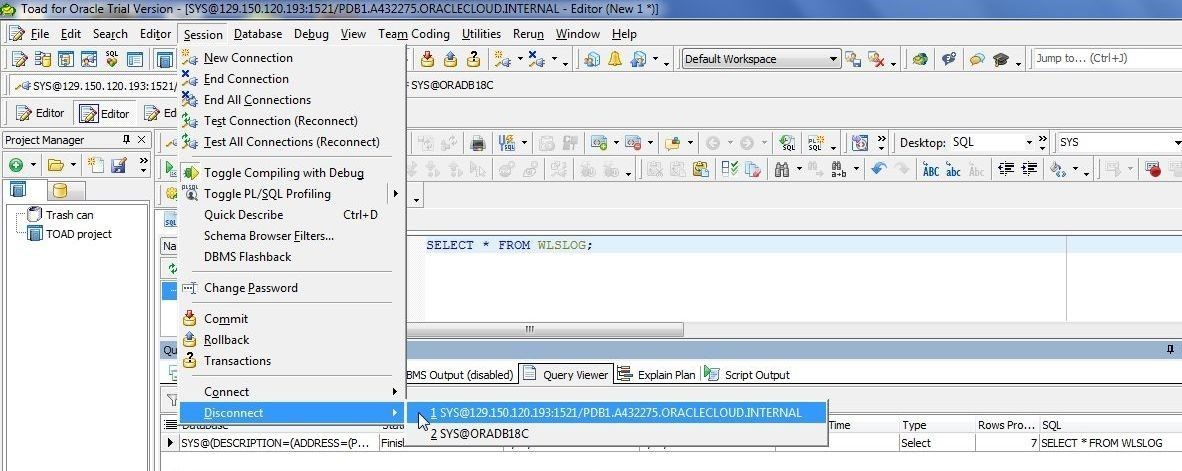Click the End Connection toolbar icon
Viewport: 1182px width, 471px height.
tap(536, 59)
